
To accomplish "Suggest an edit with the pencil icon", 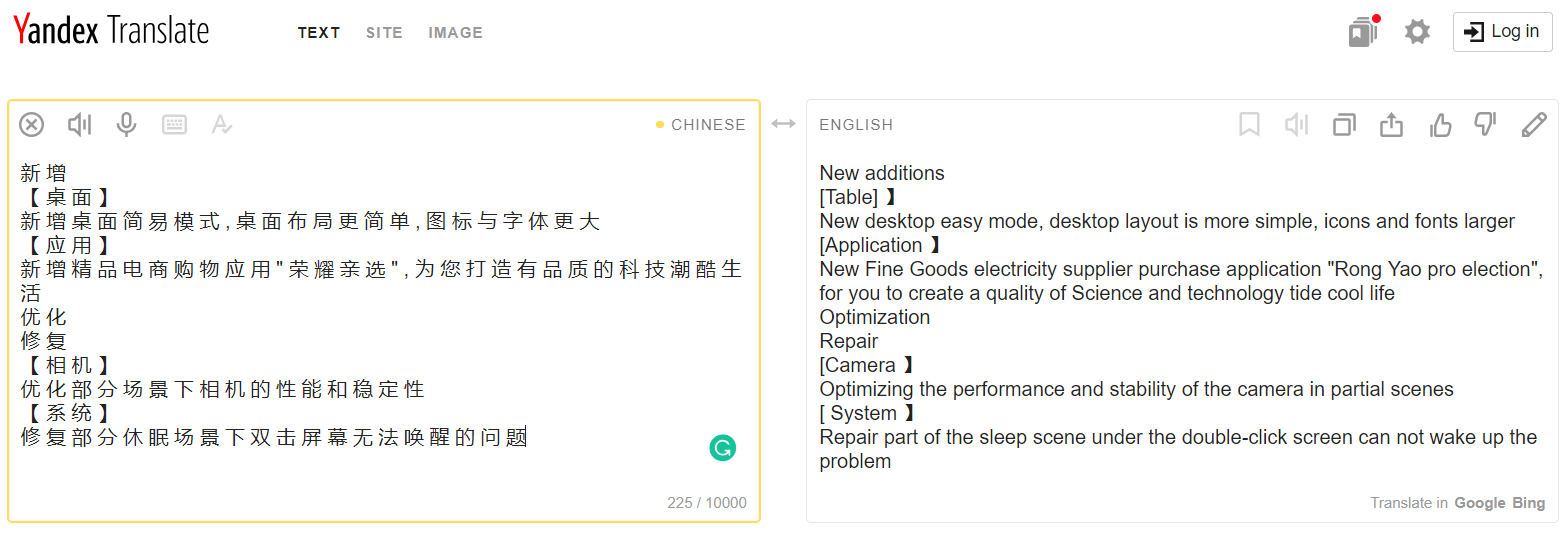I will click(1534, 125).
